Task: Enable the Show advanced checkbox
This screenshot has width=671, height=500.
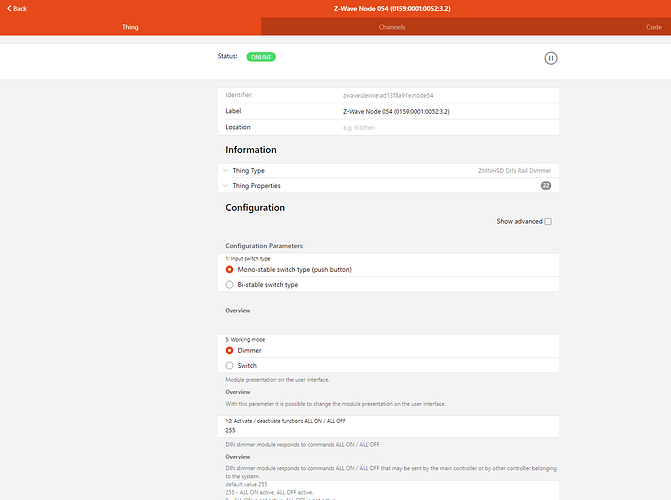Action: (548, 221)
